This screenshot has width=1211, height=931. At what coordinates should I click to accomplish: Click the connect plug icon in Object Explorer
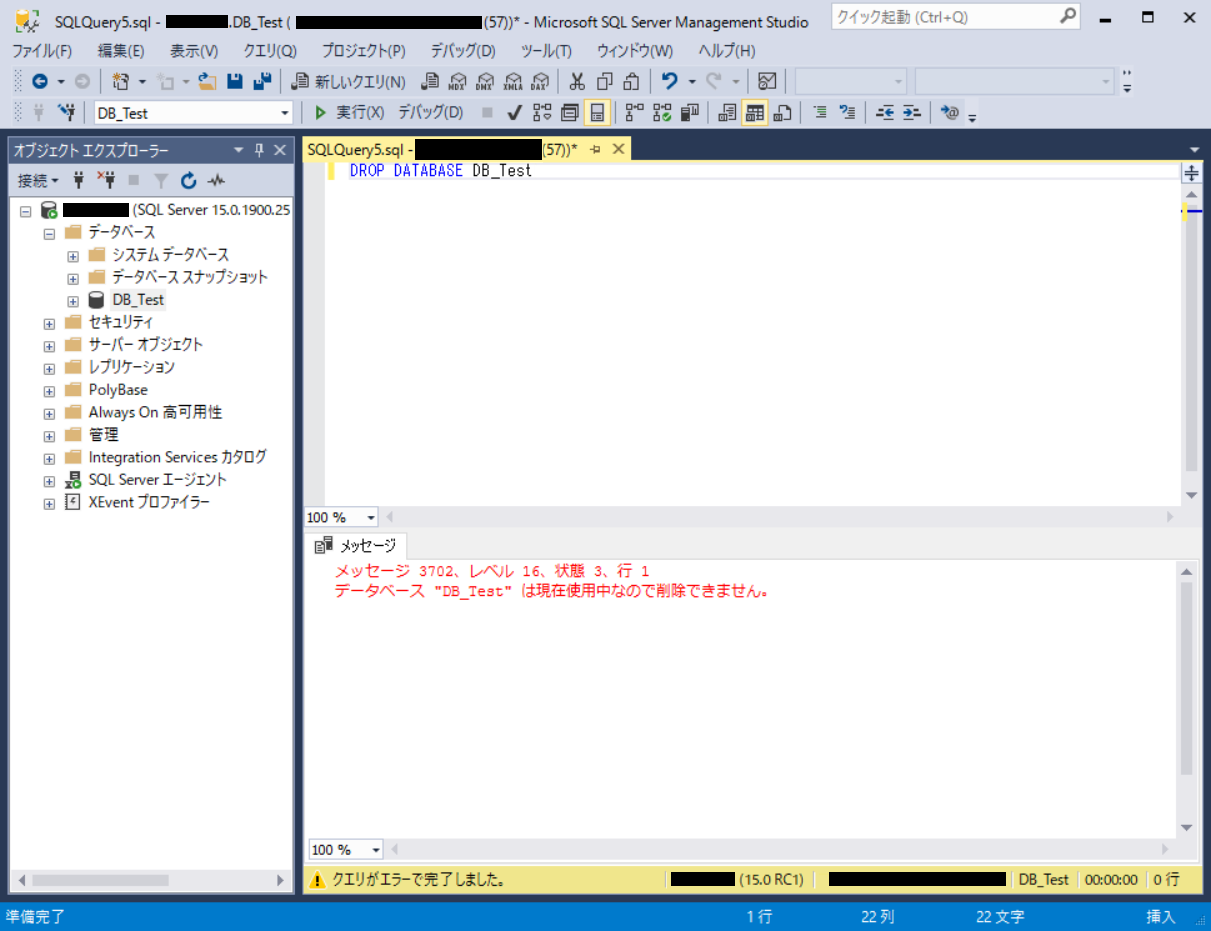(80, 181)
